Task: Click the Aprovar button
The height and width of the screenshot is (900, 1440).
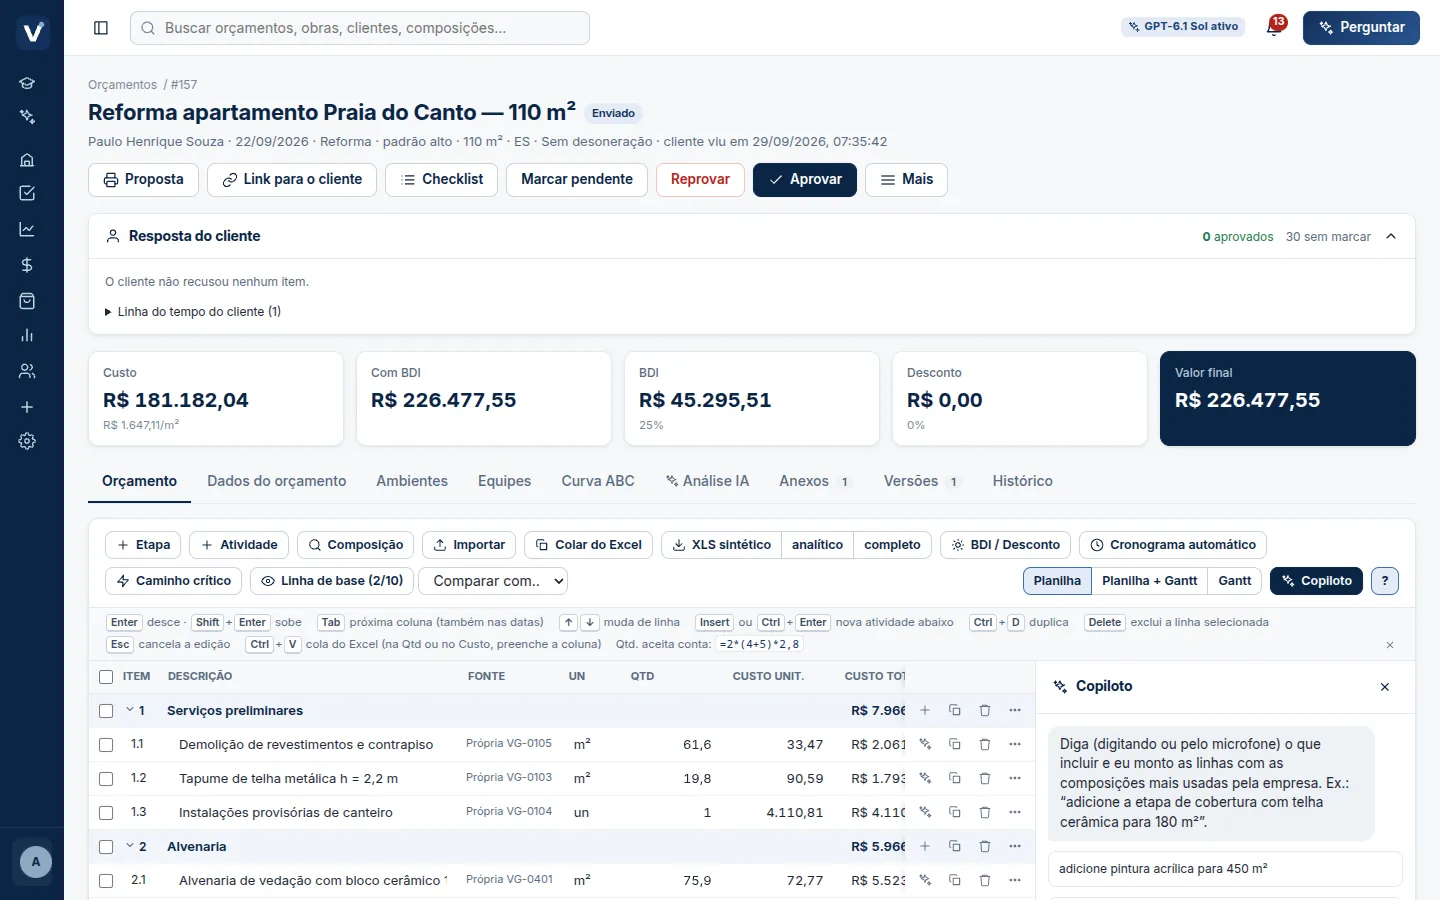Action: (805, 180)
